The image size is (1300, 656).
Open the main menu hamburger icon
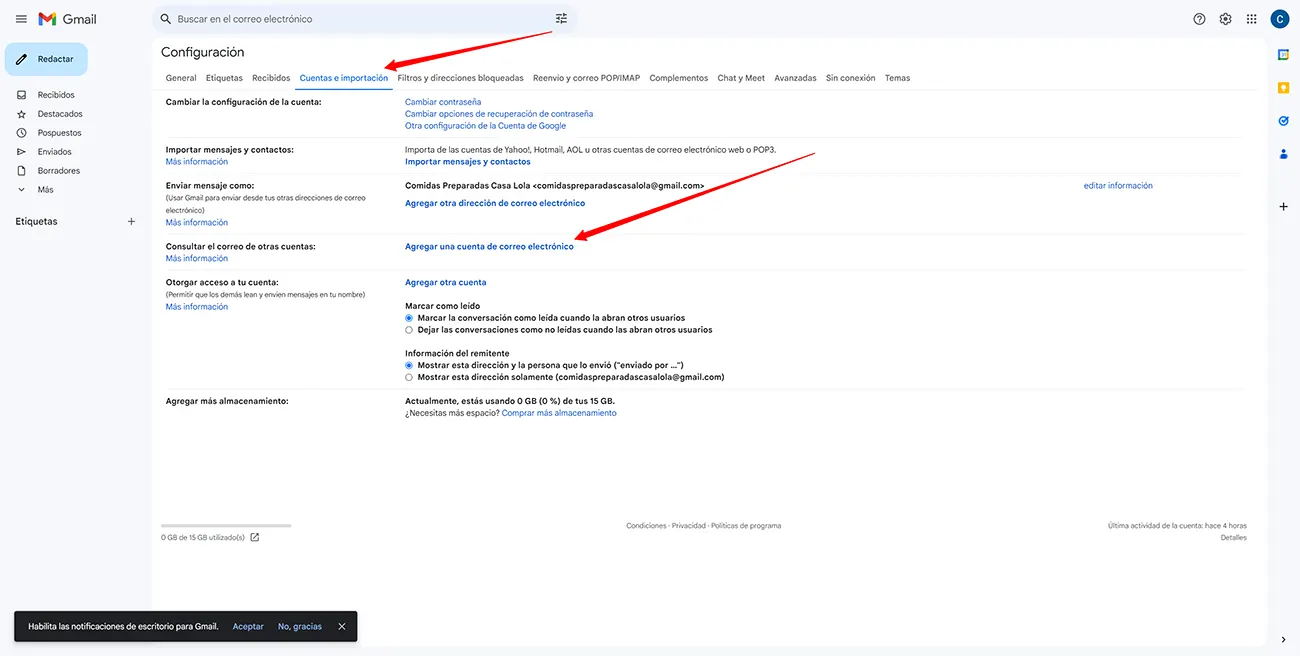(x=21, y=19)
